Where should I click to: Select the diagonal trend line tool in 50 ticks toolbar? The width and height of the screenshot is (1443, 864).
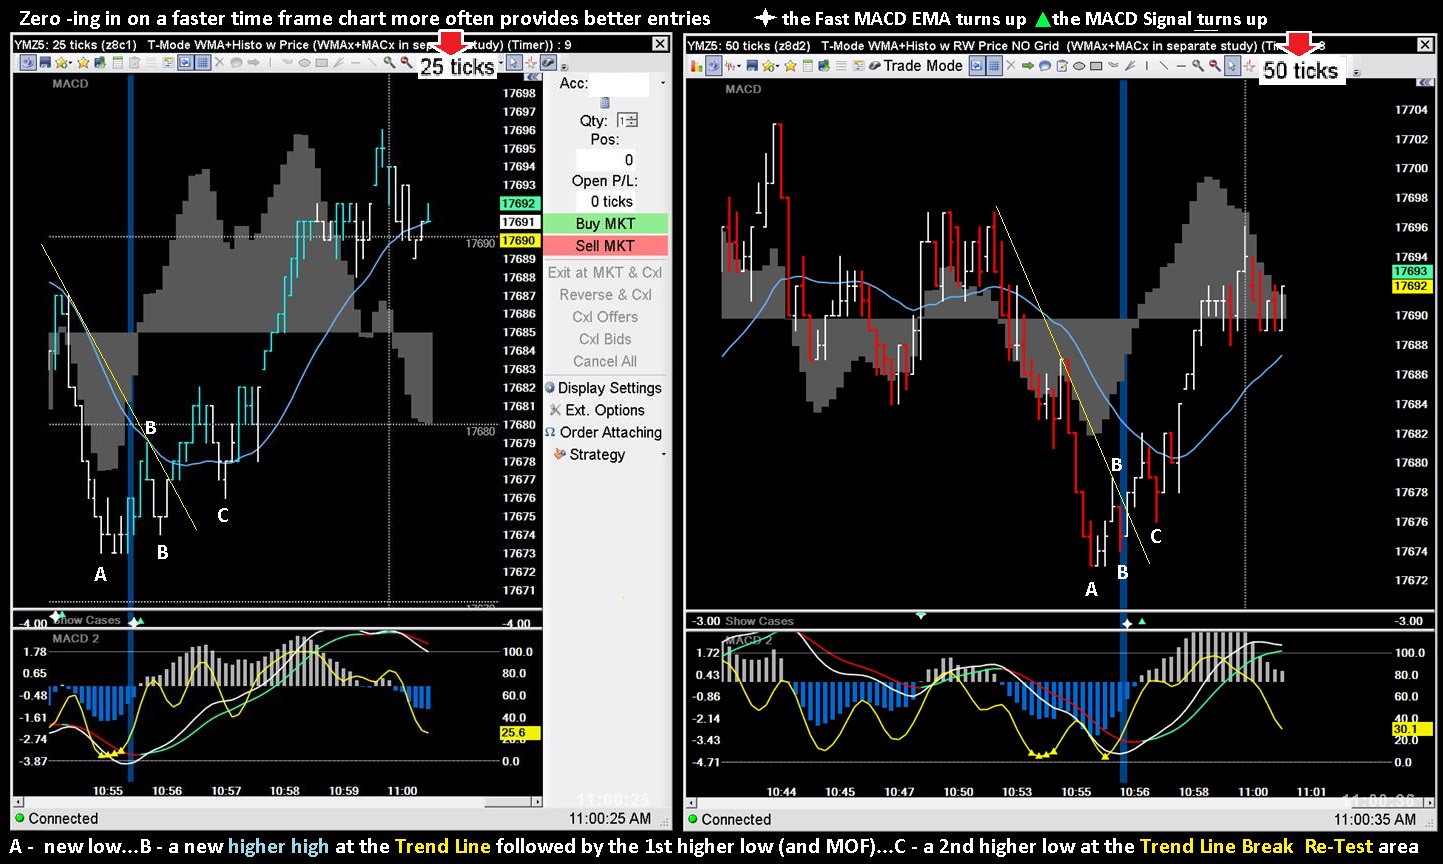(x=1164, y=66)
